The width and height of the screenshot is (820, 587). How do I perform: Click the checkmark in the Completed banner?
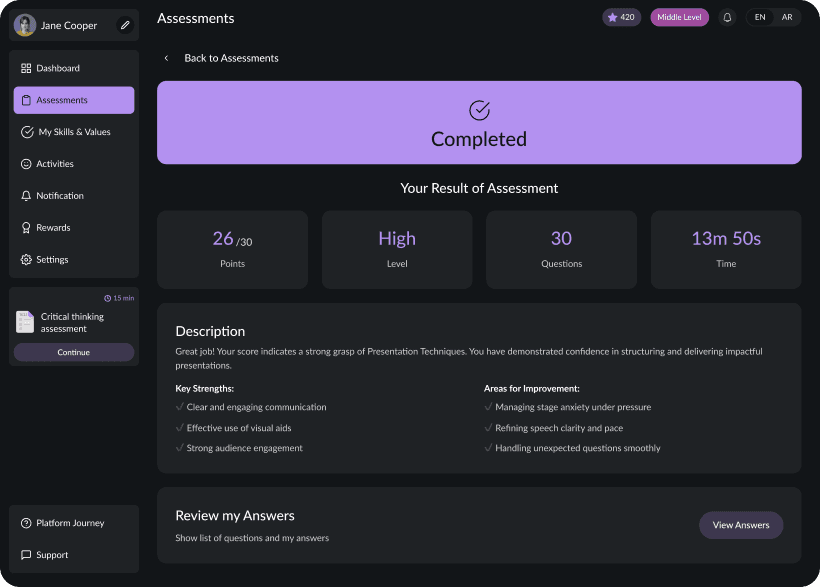(478, 110)
